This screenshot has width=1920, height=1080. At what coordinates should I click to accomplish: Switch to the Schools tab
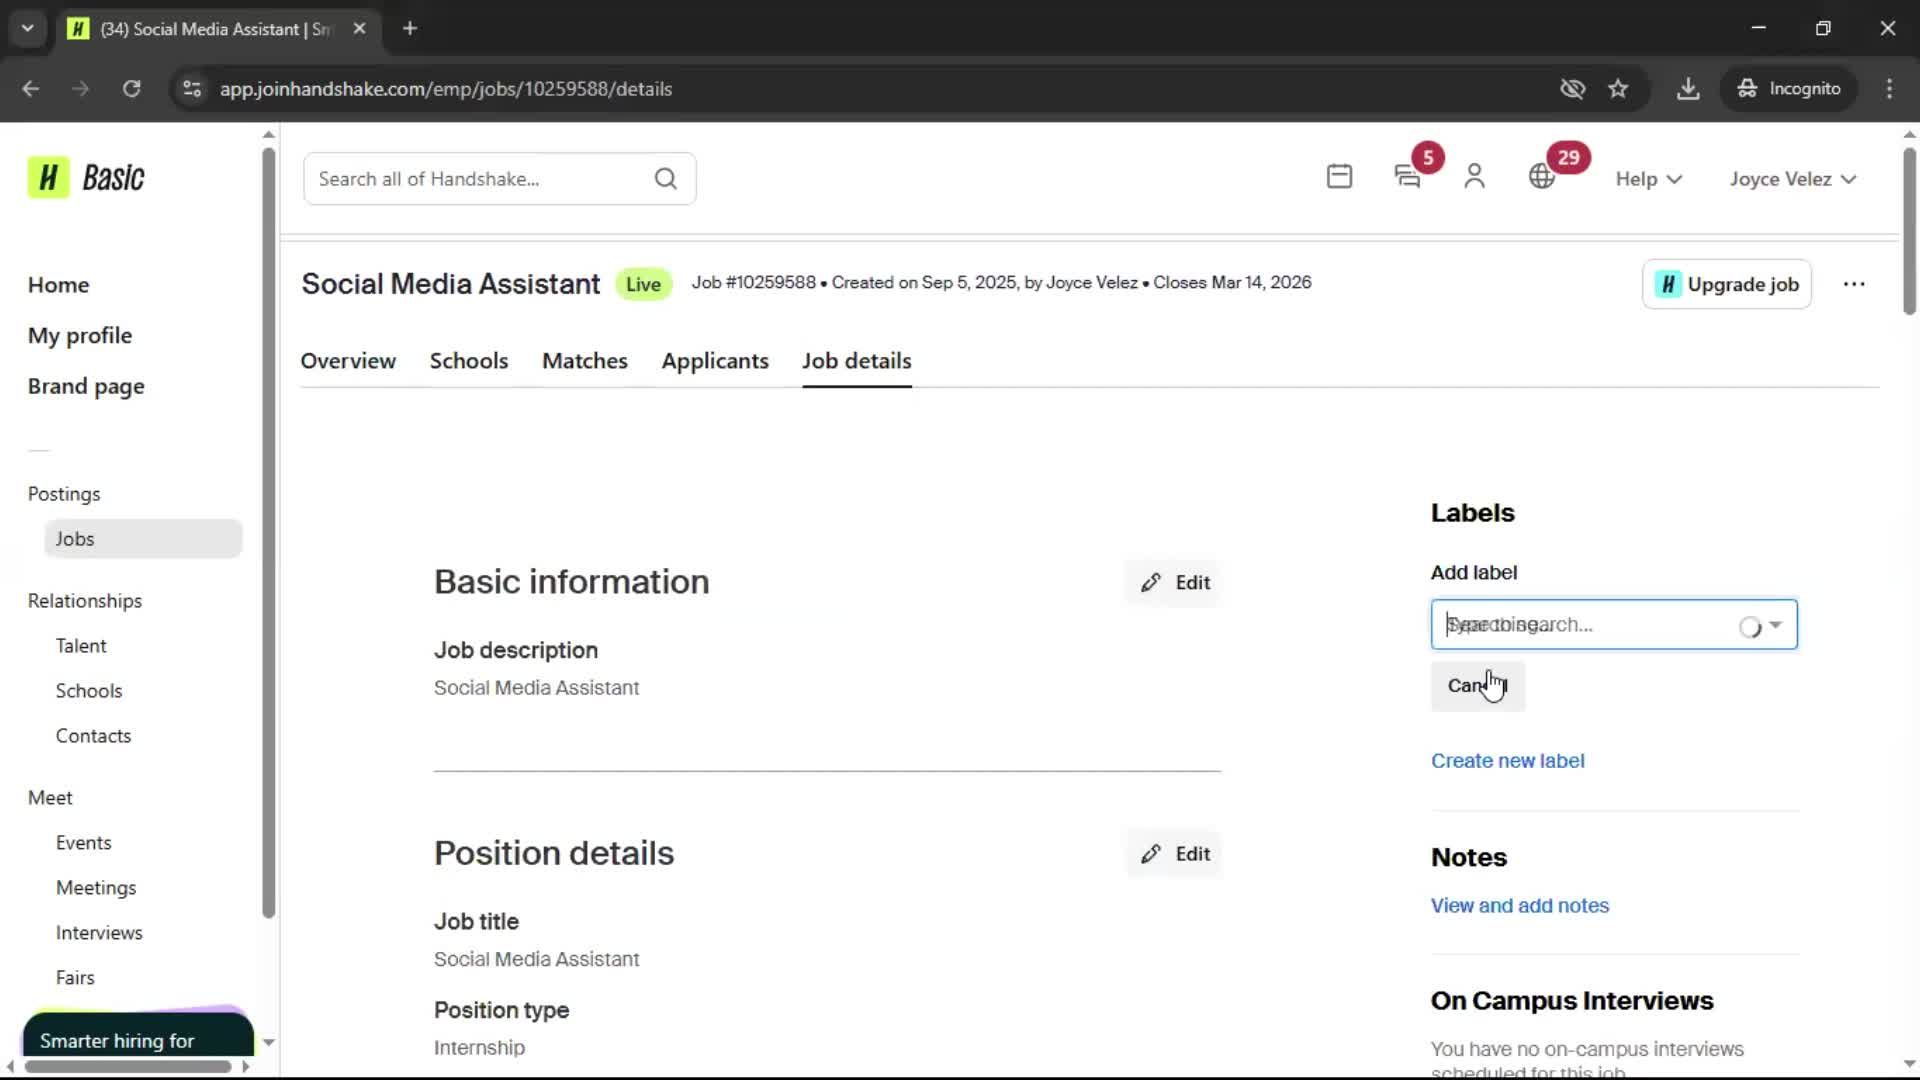pyautogui.click(x=469, y=361)
